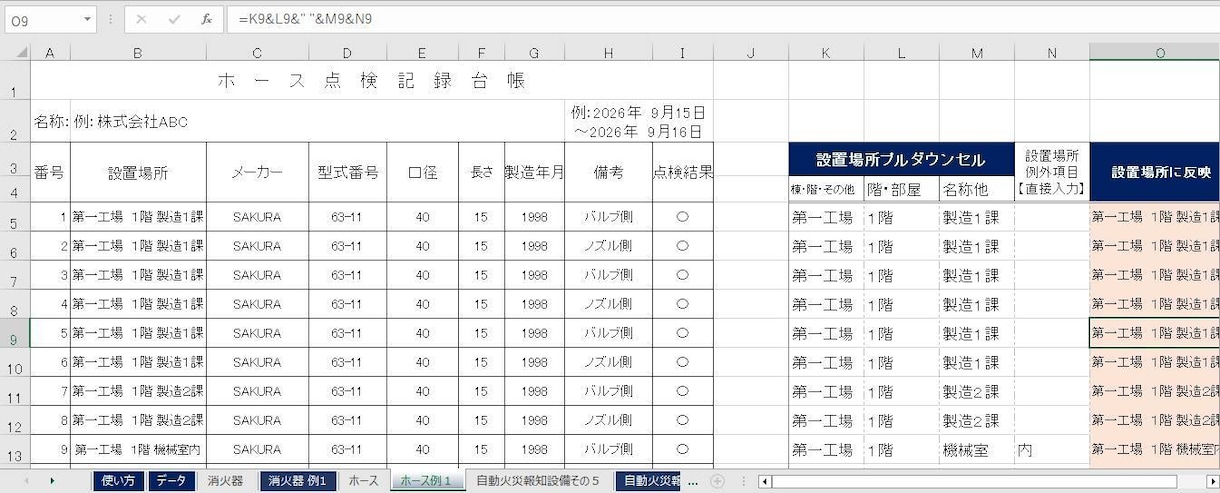
Task: Select 製造2課 cell in row 11 column M
Action: tap(976, 391)
